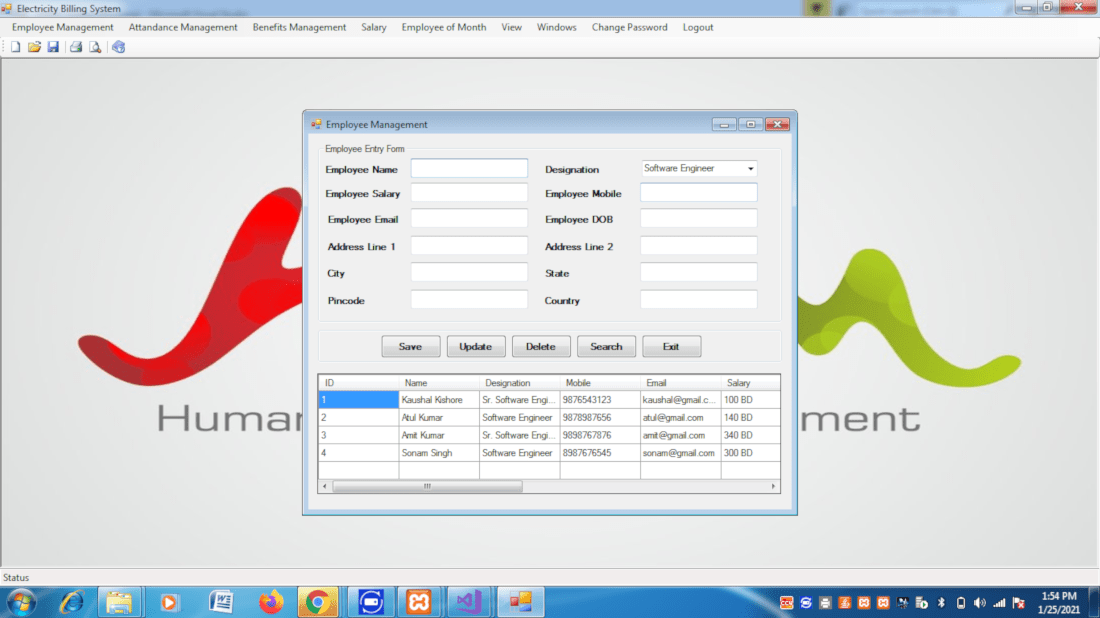Click Exit to close the entry form
This screenshot has height=618, width=1100.
(671, 345)
